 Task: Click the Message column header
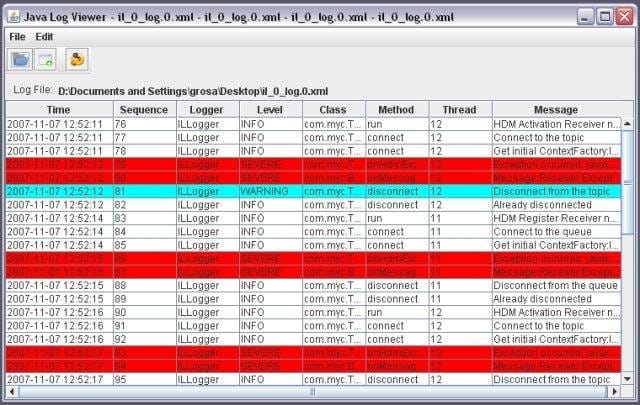point(556,110)
